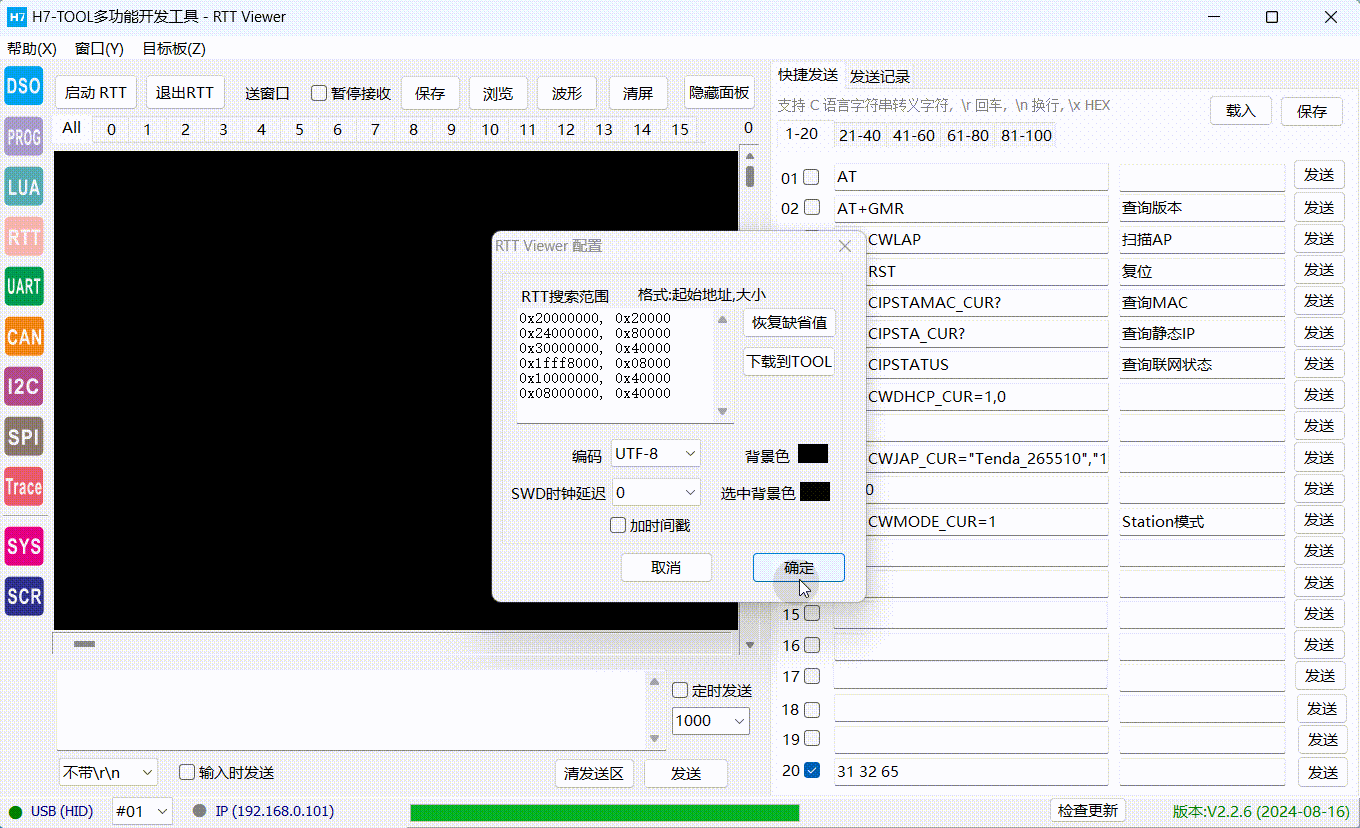Image resolution: width=1360 pixels, height=828 pixels.
Task: Select channel tab 7
Action: click(375, 129)
